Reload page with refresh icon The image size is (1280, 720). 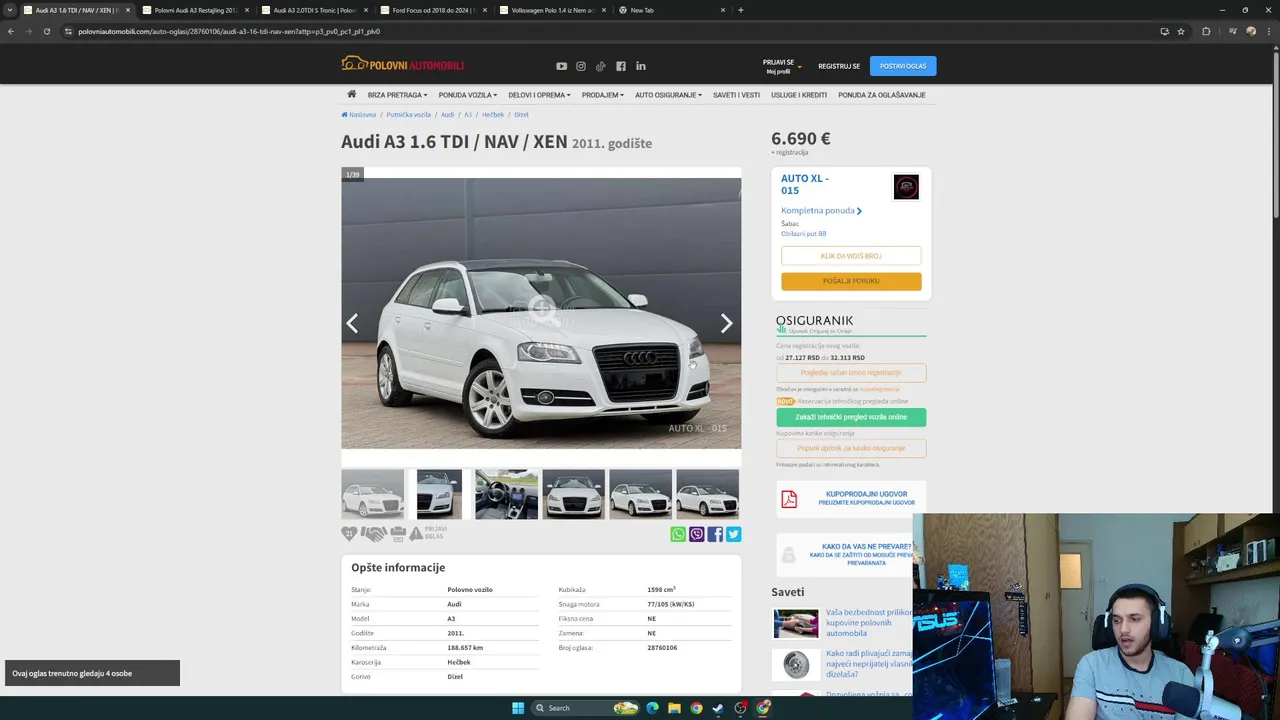click(46, 31)
